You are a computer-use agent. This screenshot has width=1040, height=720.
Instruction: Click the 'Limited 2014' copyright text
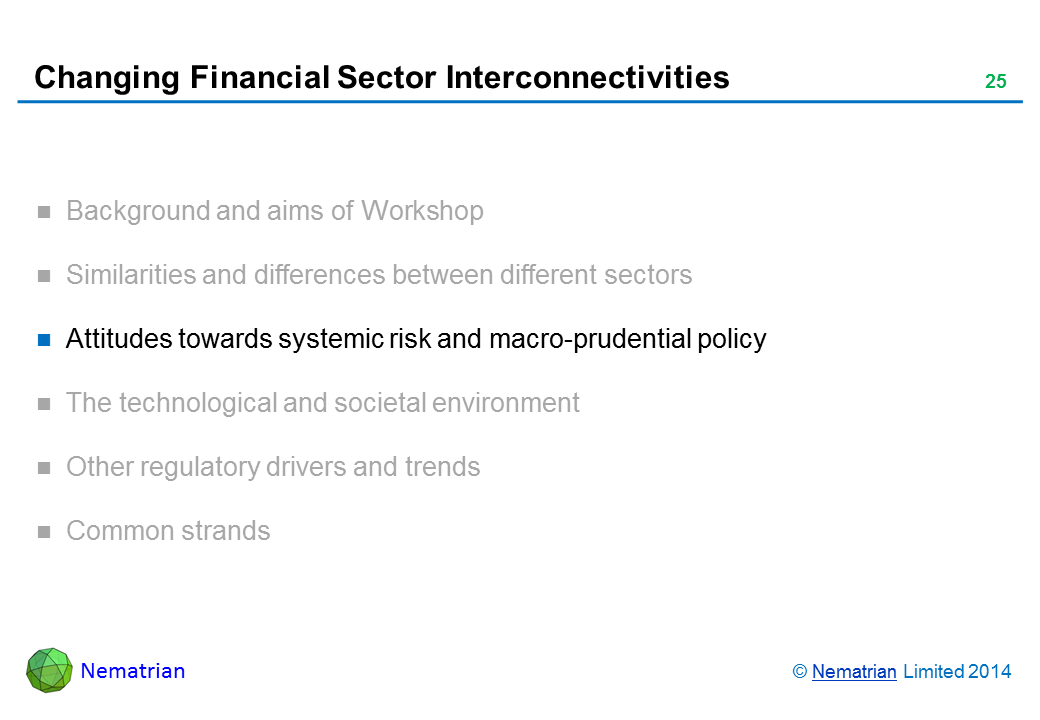957,672
